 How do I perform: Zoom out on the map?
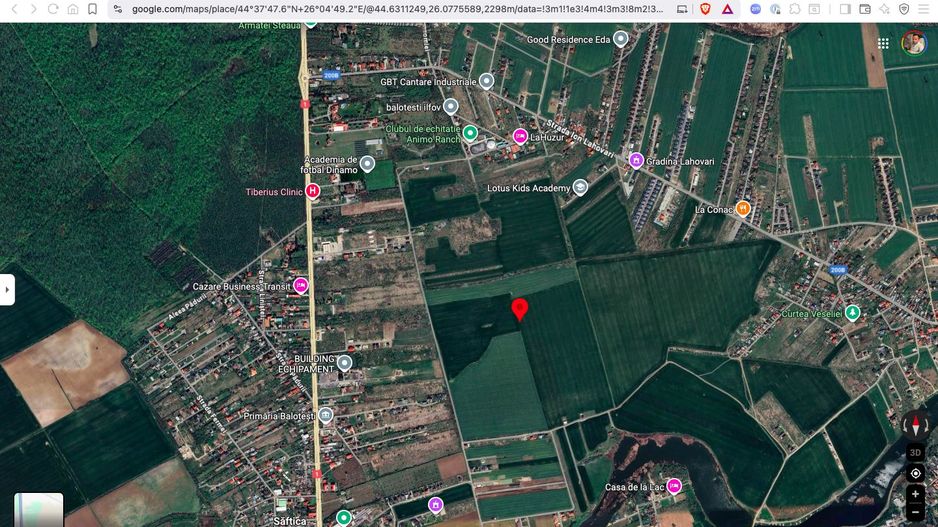tap(915, 513)
